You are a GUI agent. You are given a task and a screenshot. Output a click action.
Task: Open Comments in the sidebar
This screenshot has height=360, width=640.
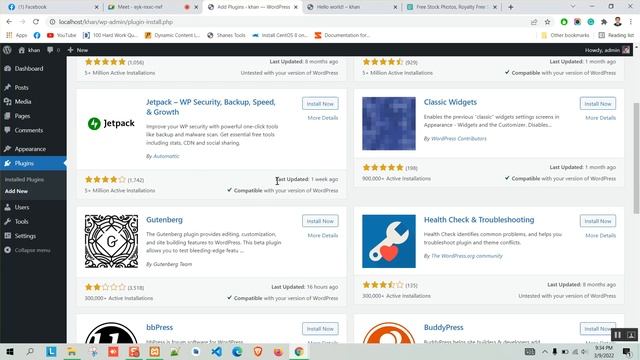tap(29, 130)
